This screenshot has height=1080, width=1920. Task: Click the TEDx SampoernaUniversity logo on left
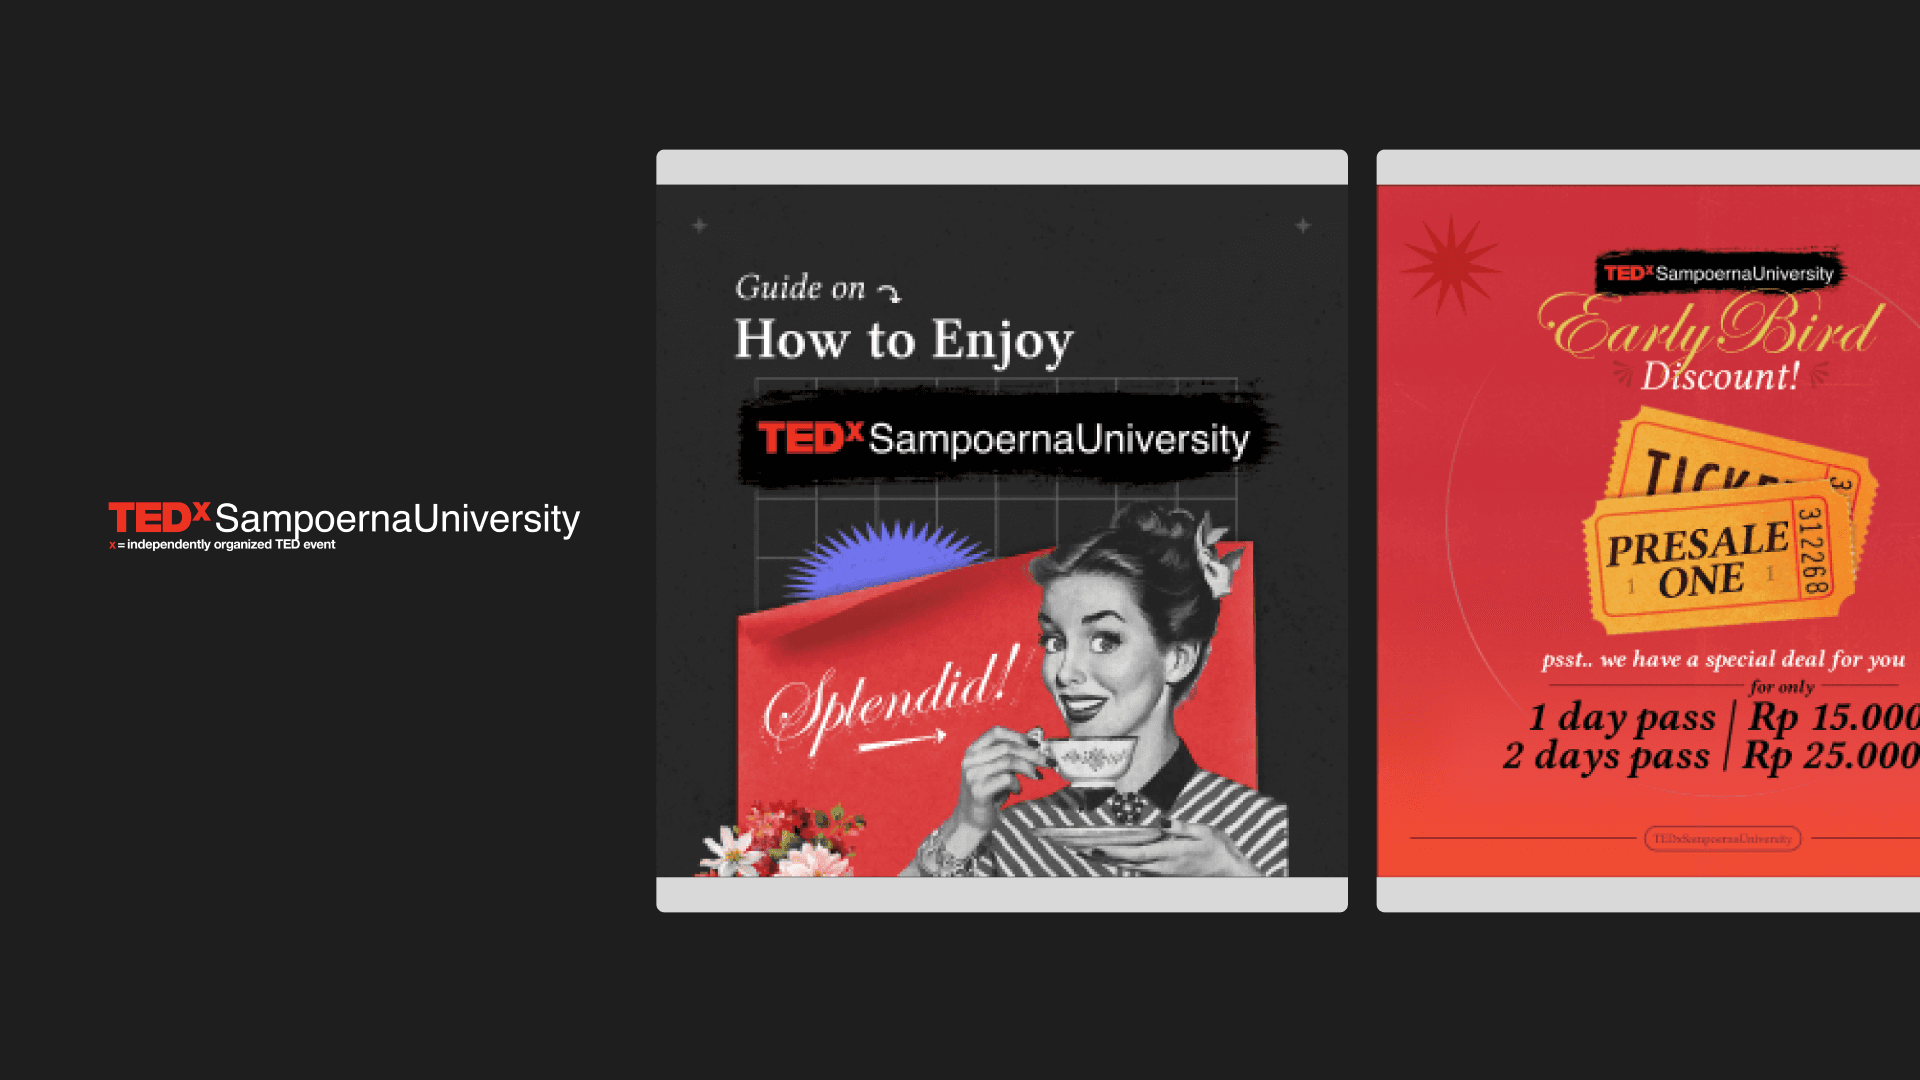tap(344, 518)
